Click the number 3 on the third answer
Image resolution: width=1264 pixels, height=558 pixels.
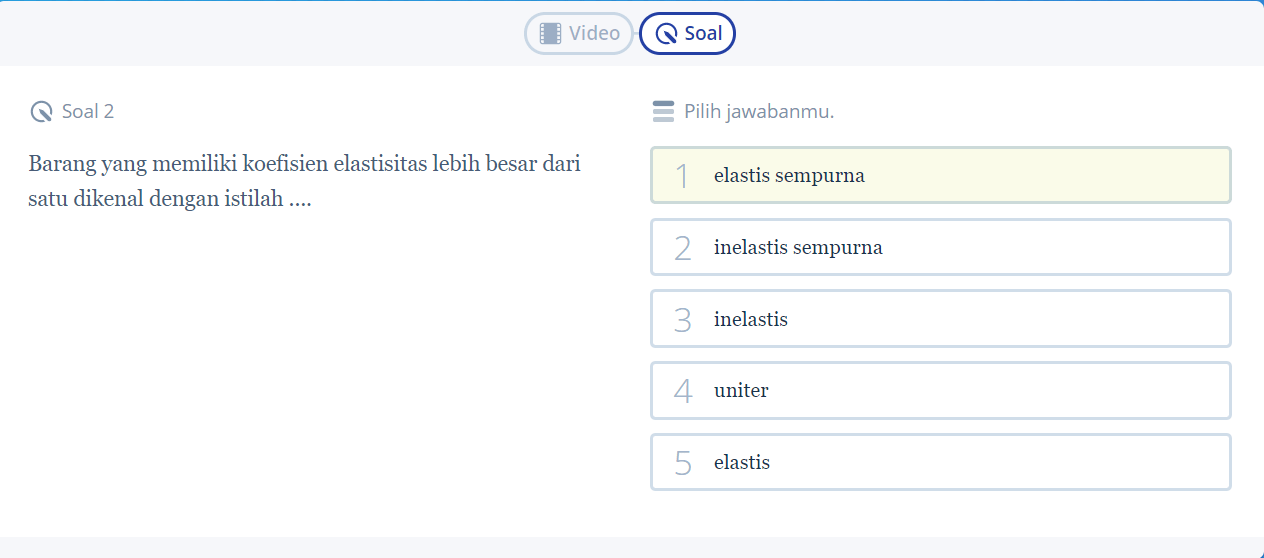683,320
